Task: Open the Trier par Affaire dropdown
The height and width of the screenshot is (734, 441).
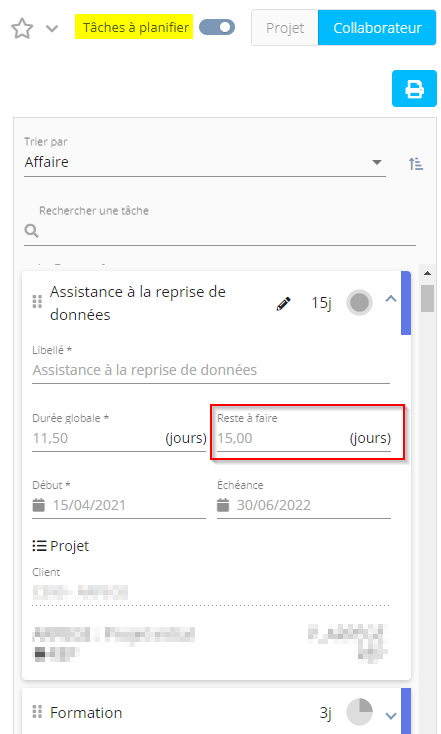Action: tap(205, 162)
